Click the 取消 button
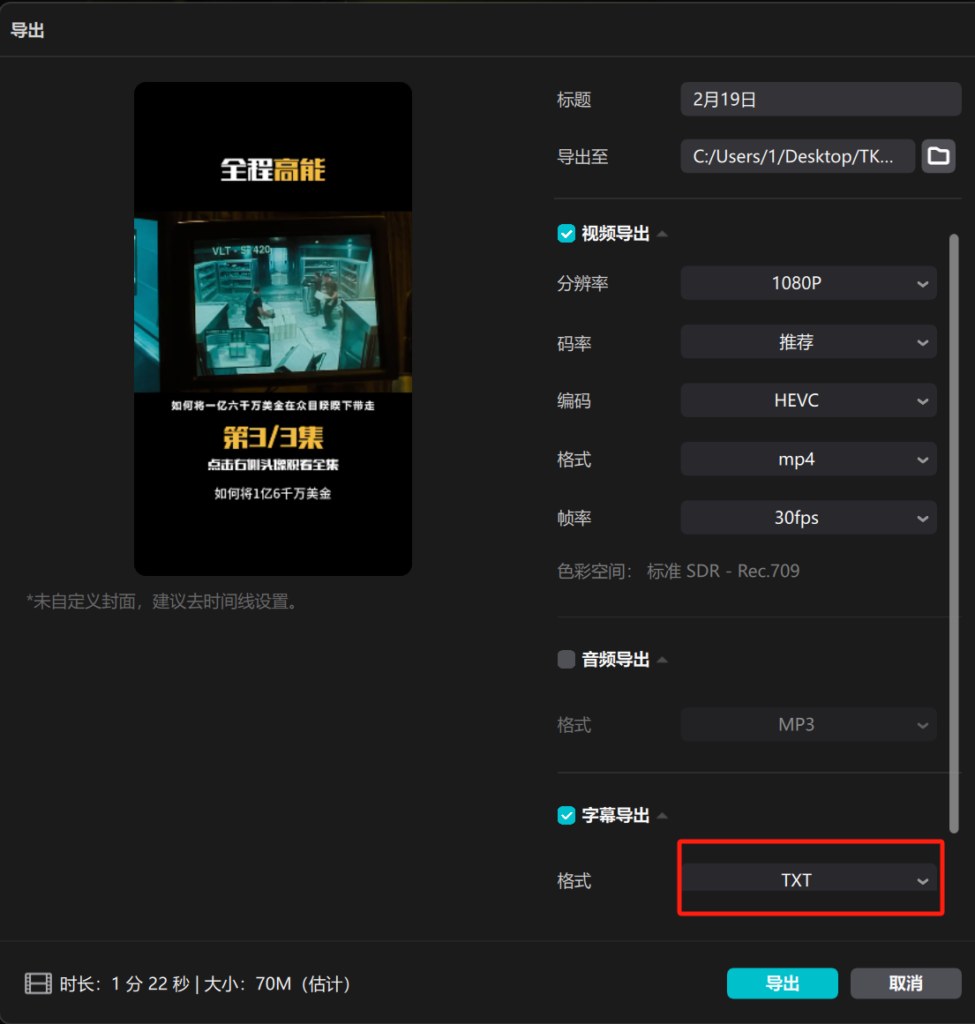The width and height of the screenshot is (975, 1024). (906, 984)
